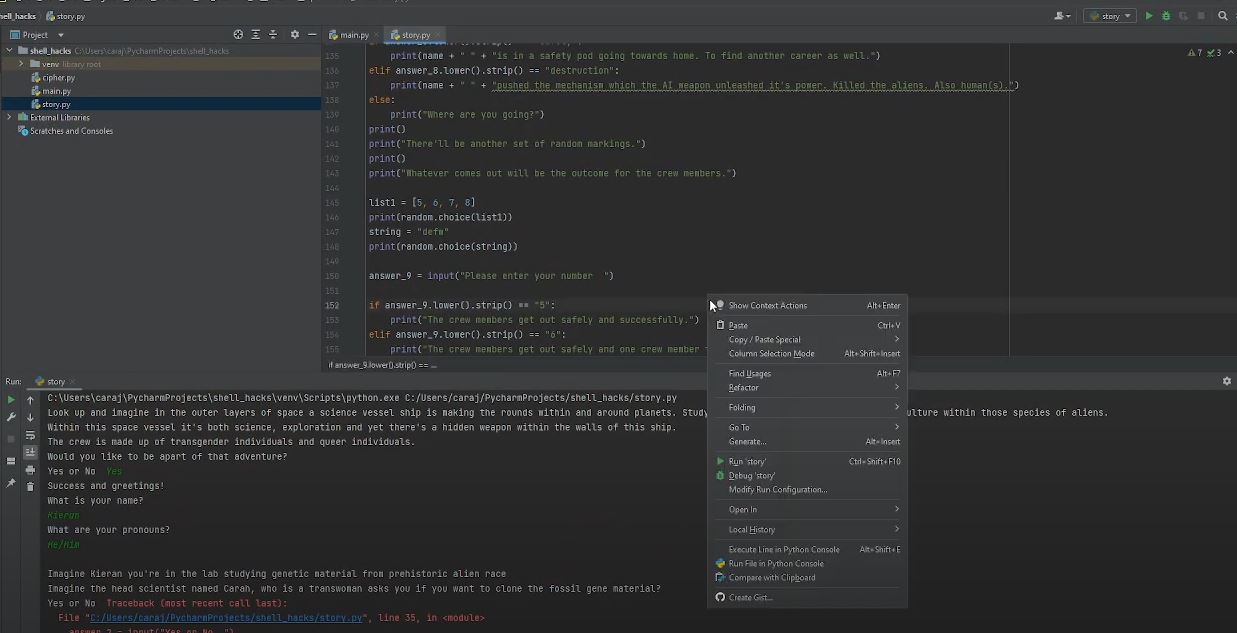Click Clear All trash icon in Run console

pos(30,487)
